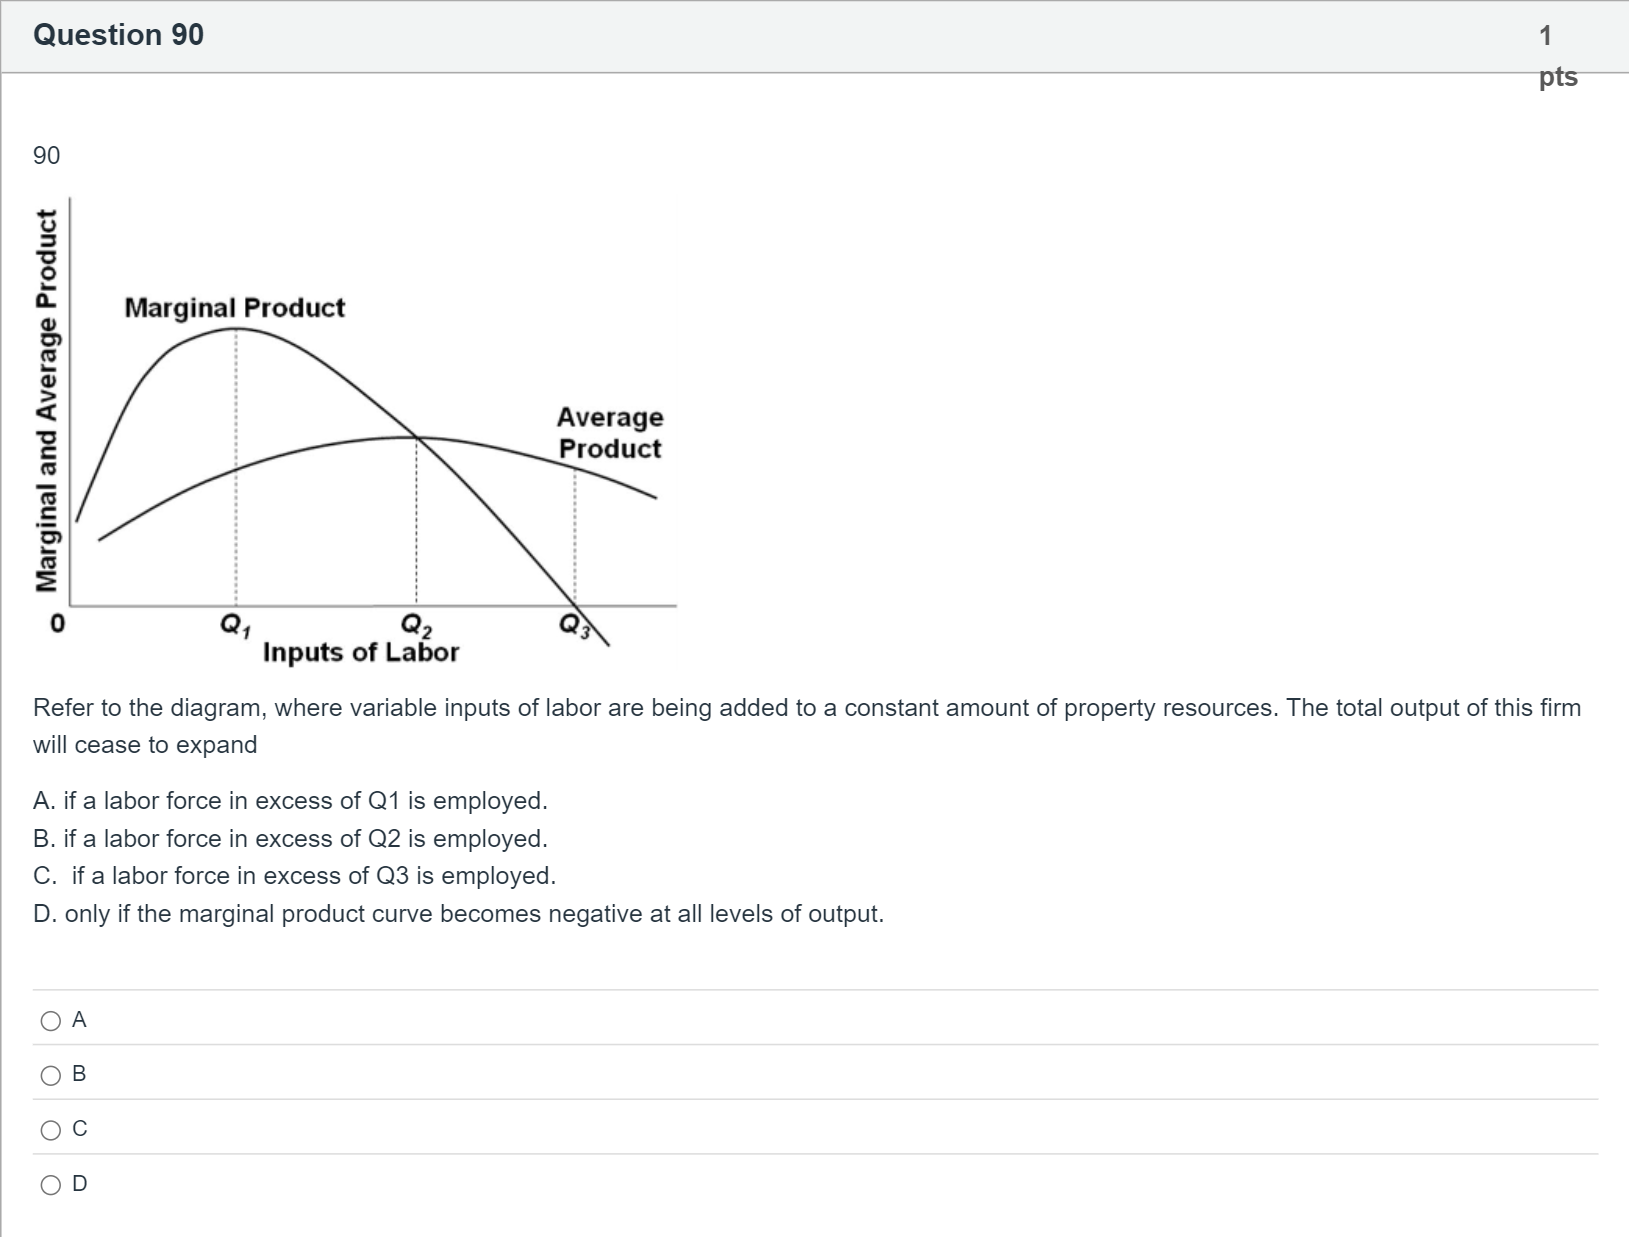The width and height of the screenshot is (1629, 1237).
Task: Click the Marginal Product curve label
Action: tap(235, 308)
